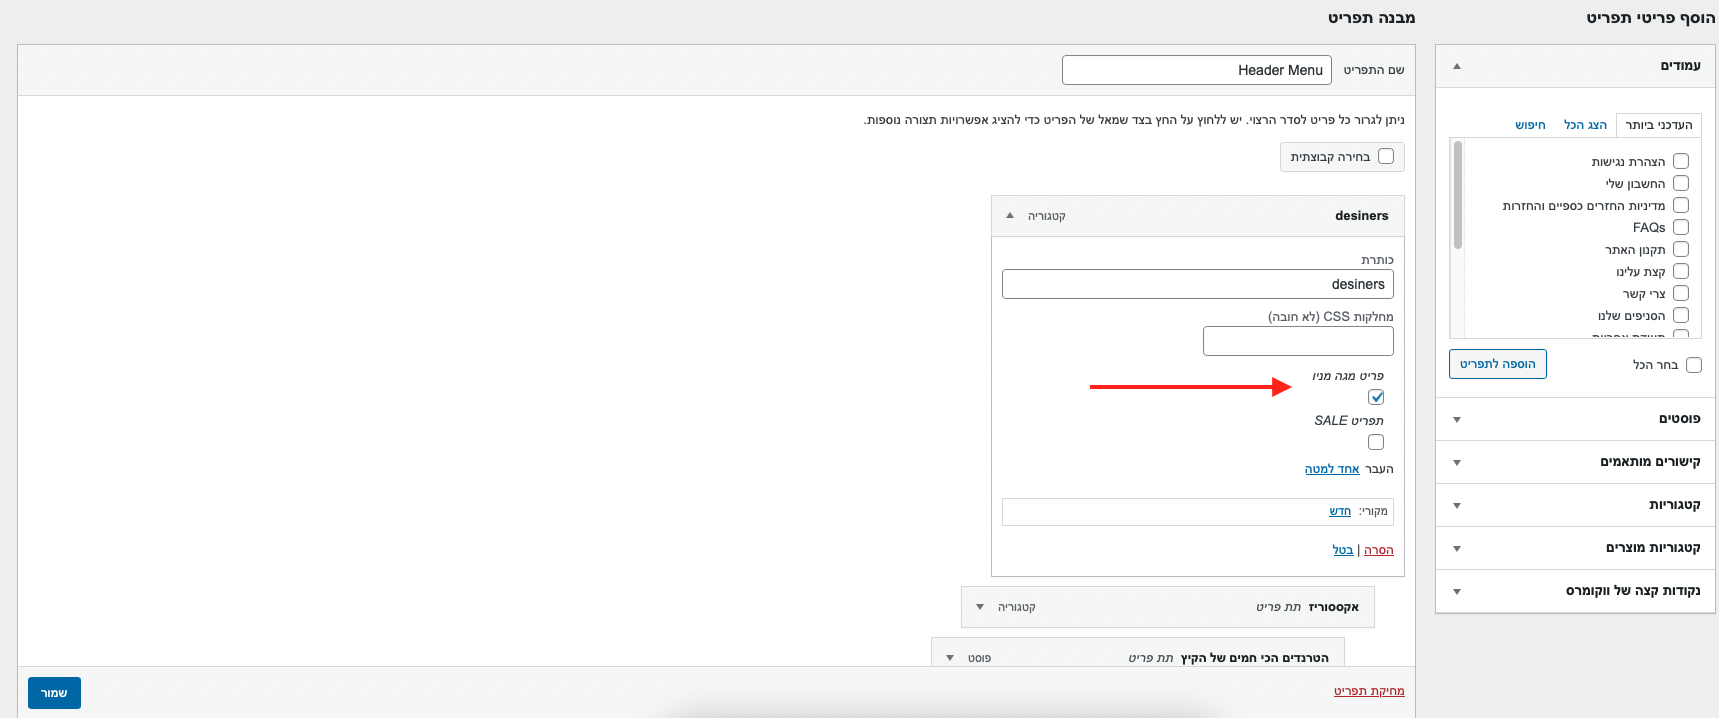Expand the קטגוריות section
1719x718 pixels.
(1457, 505)
